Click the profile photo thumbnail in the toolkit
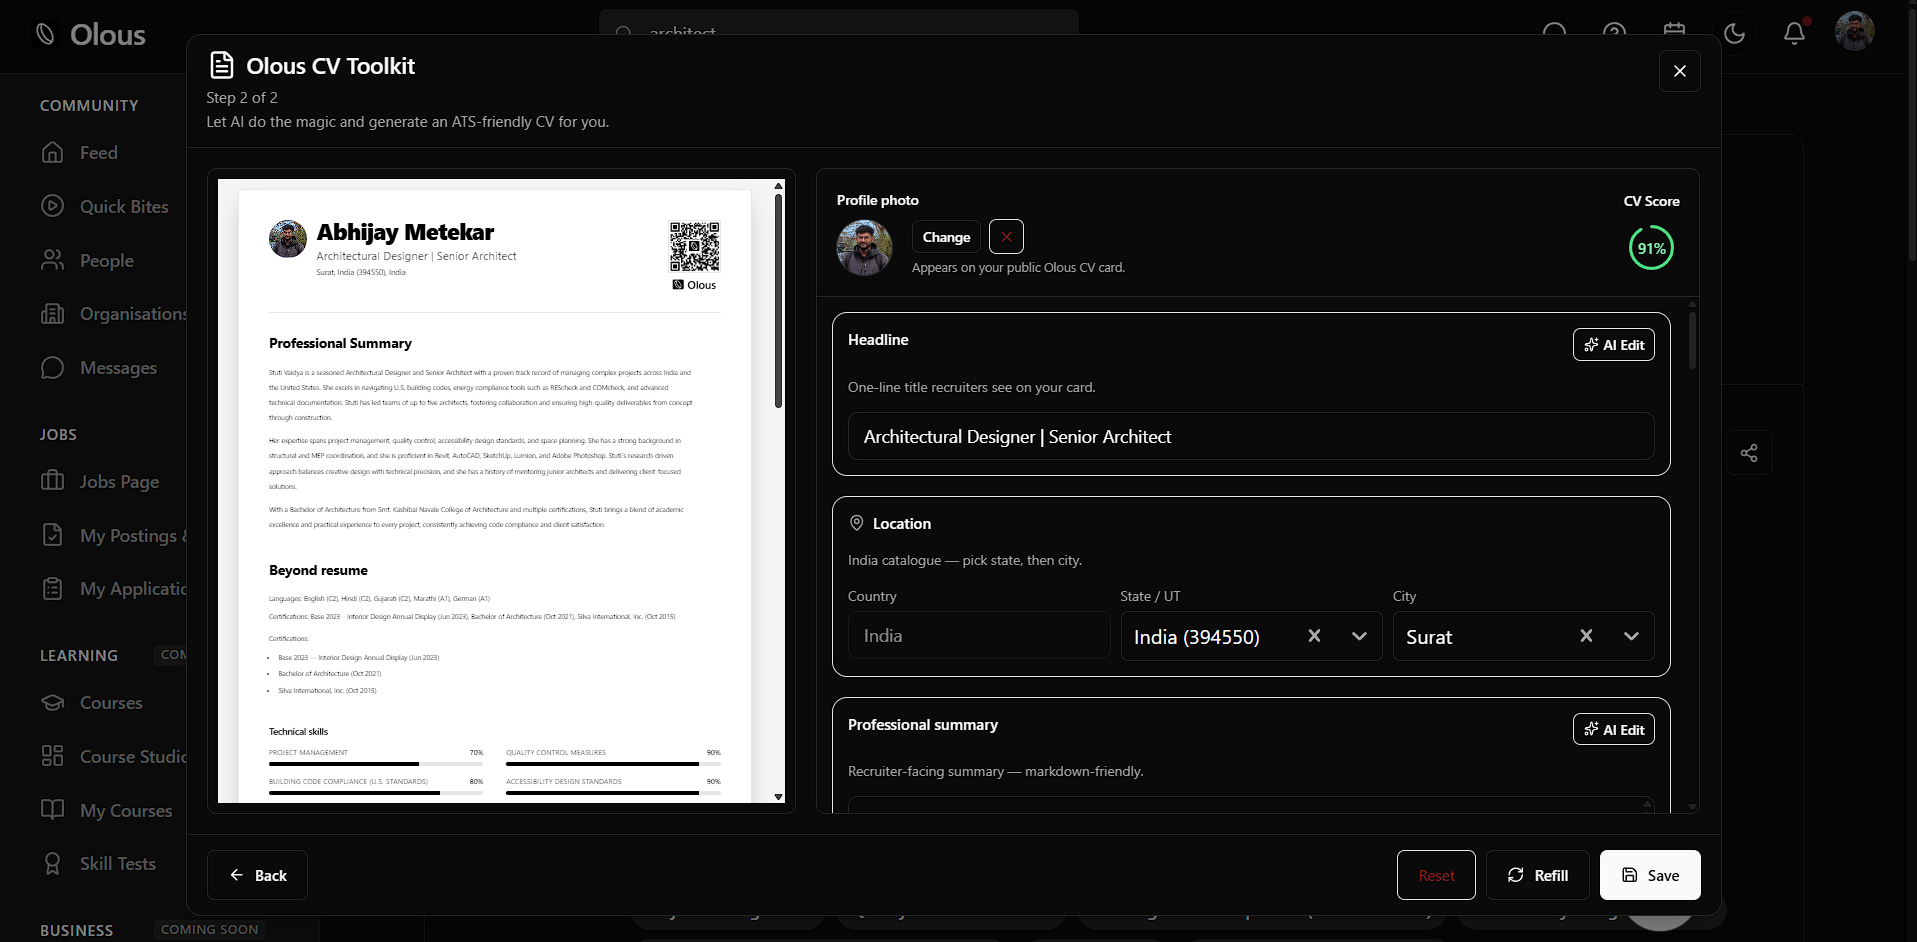Image resolution: width=1917 pixels, height=942 pixels. (x=864, y=248)
